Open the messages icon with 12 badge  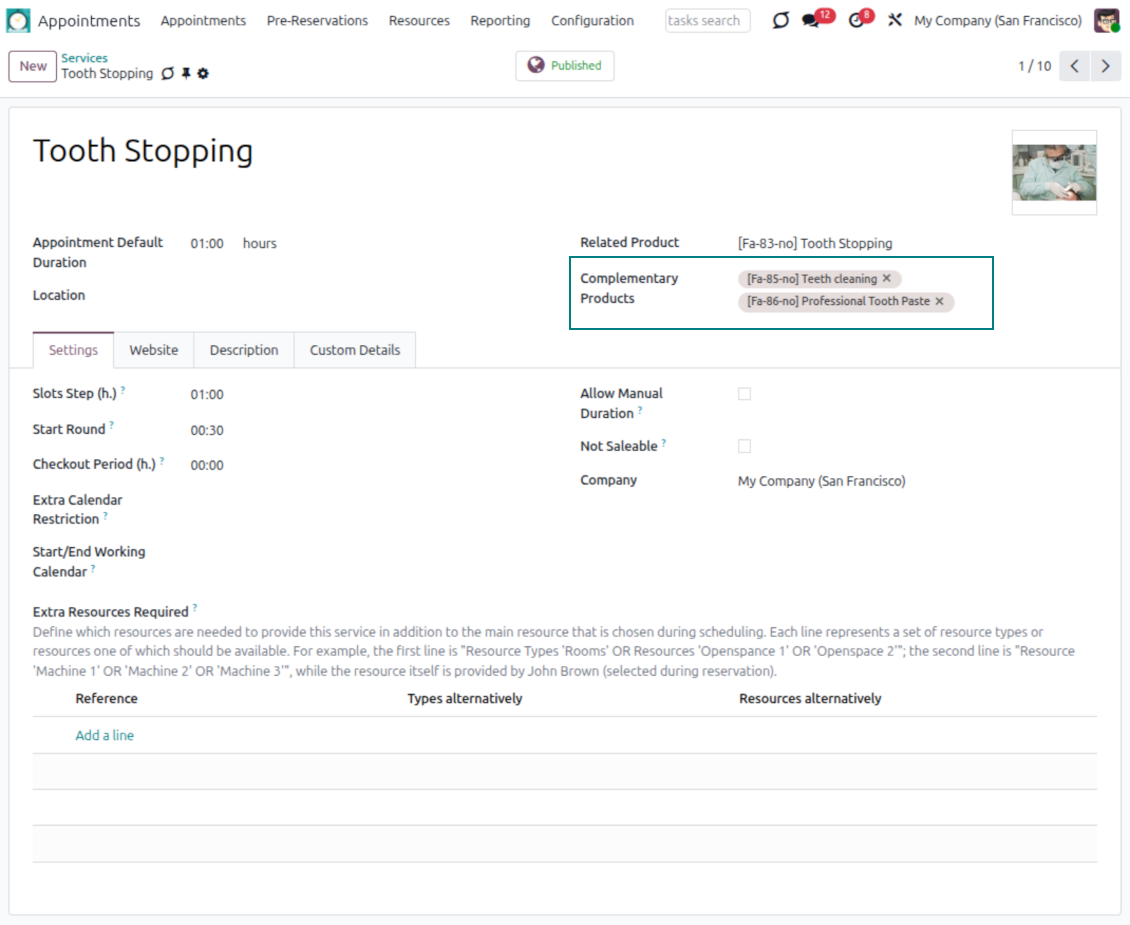pos(811,21)
